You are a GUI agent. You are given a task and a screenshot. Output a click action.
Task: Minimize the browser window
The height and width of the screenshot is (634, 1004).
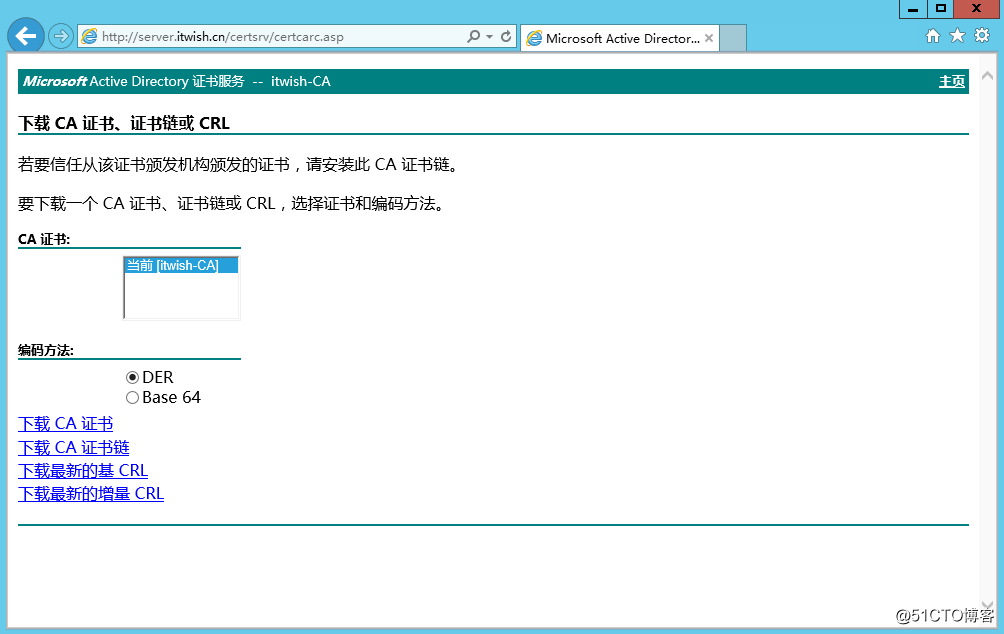coord(913,9)
